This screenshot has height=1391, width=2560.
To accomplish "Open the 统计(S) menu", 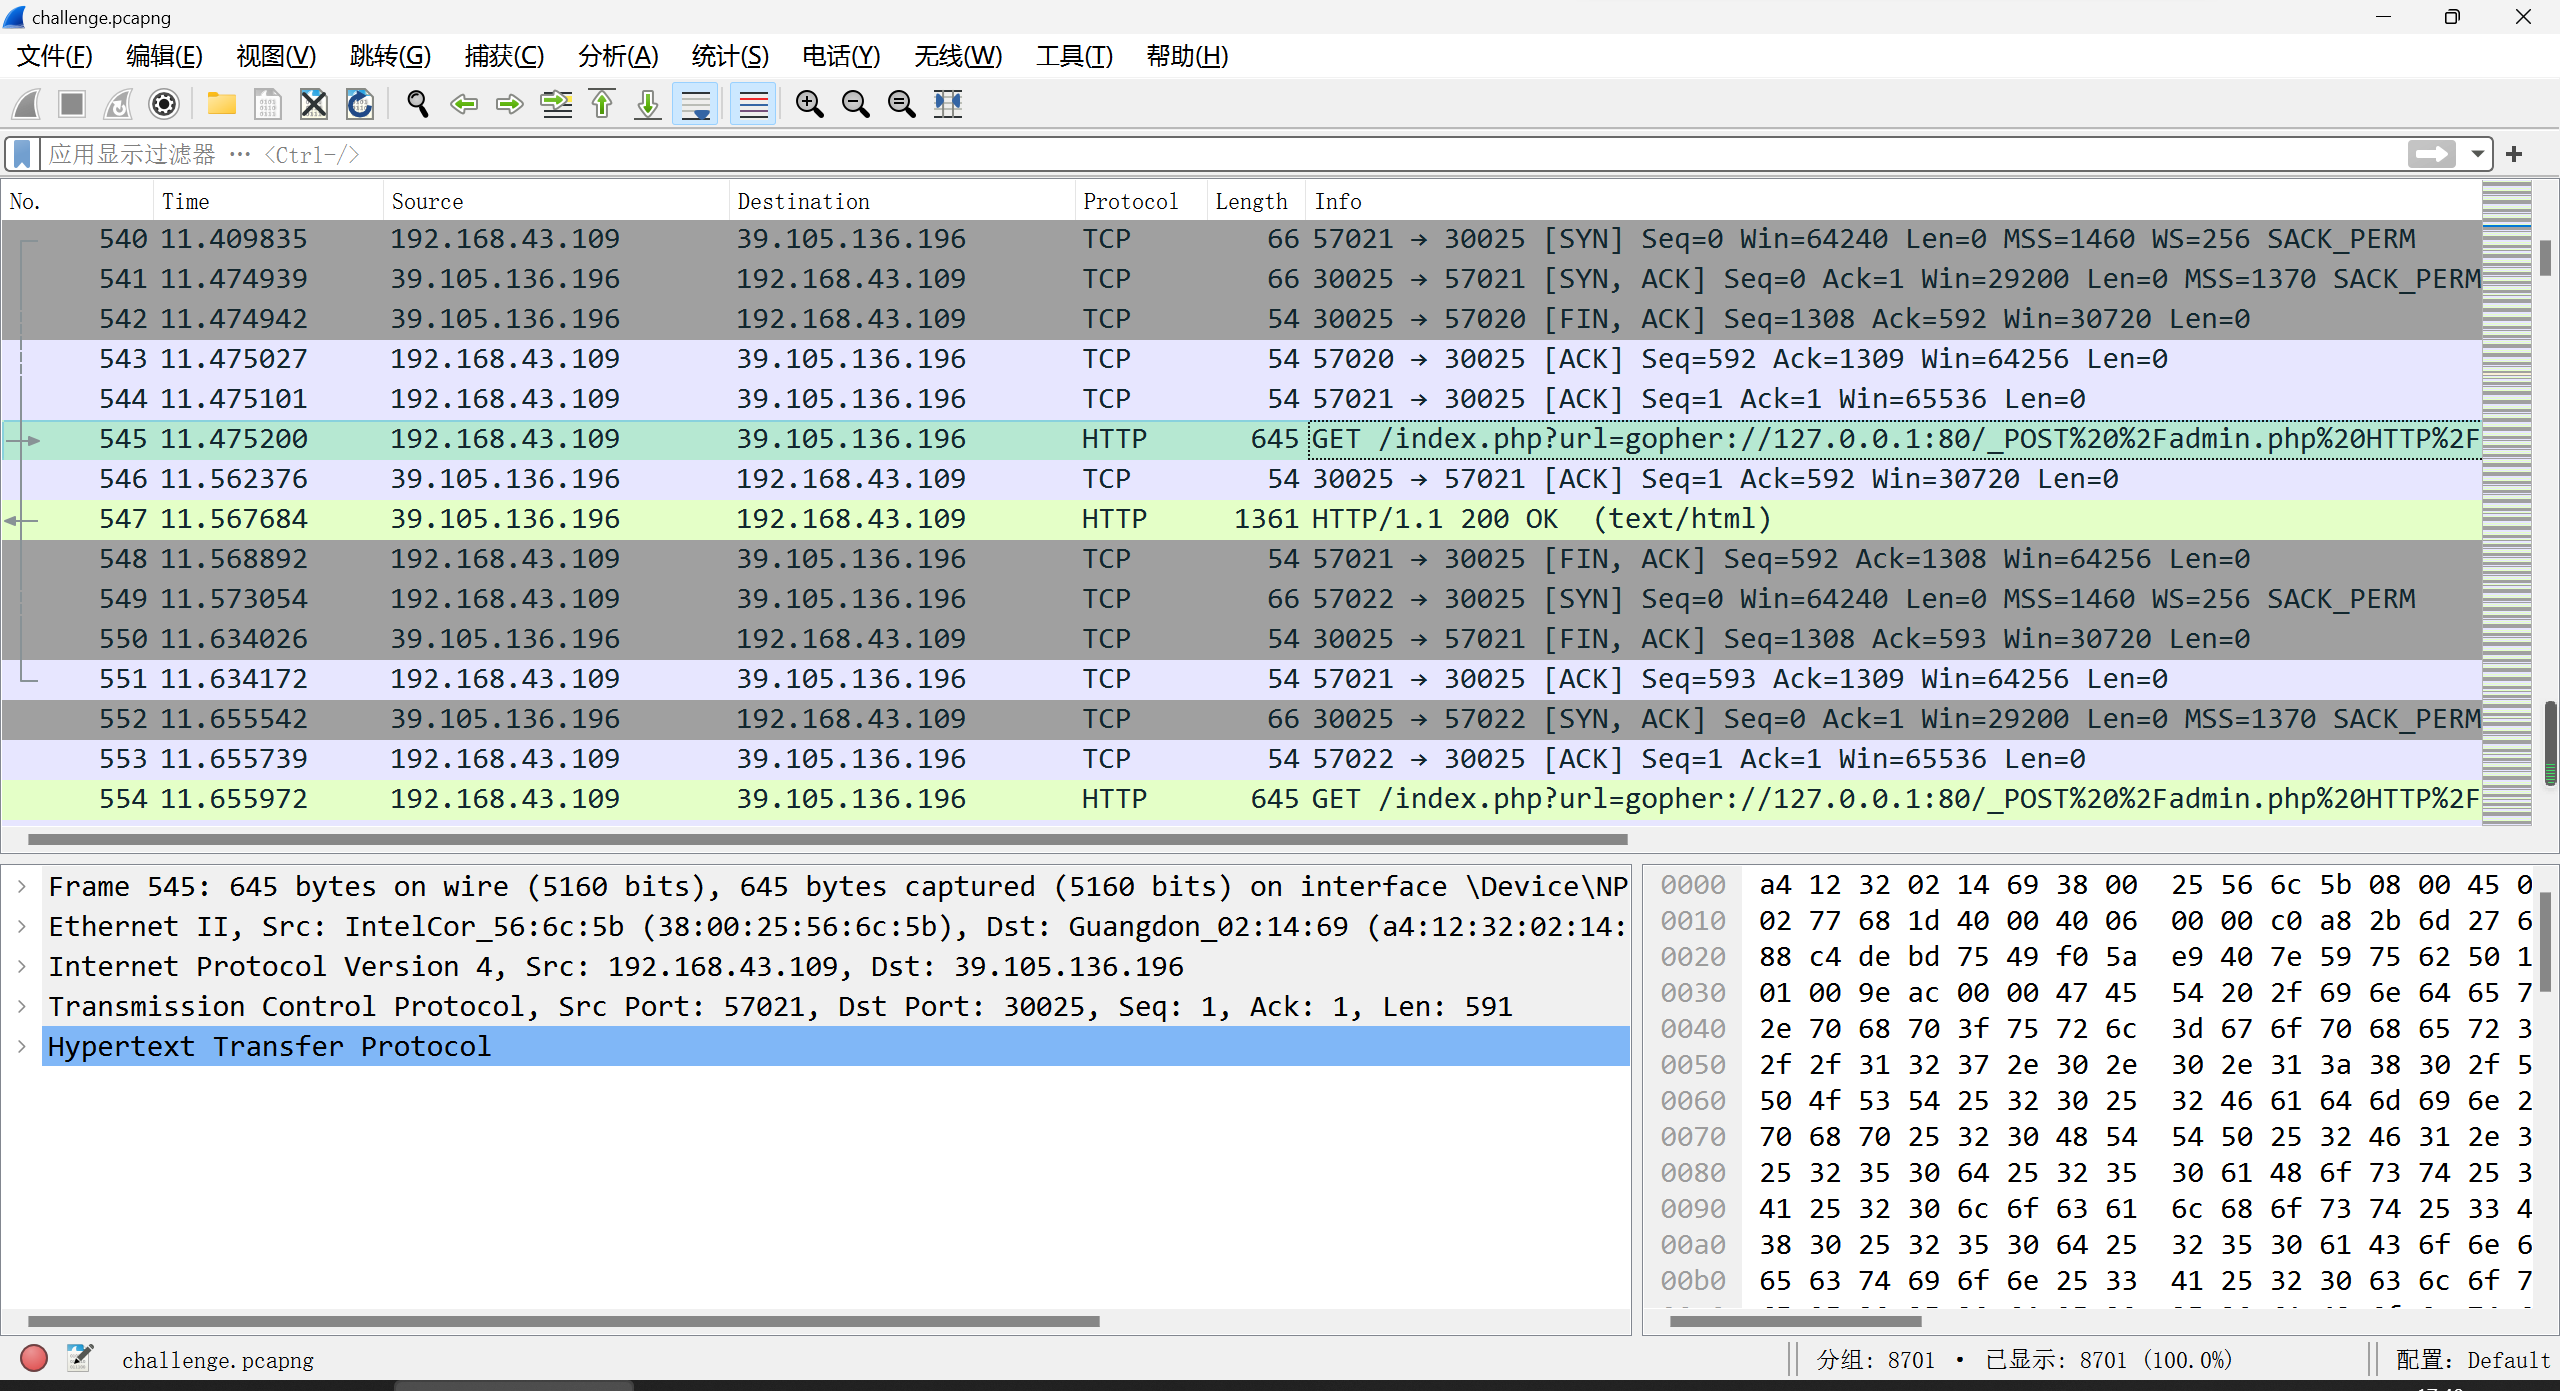I will (730, 56).
